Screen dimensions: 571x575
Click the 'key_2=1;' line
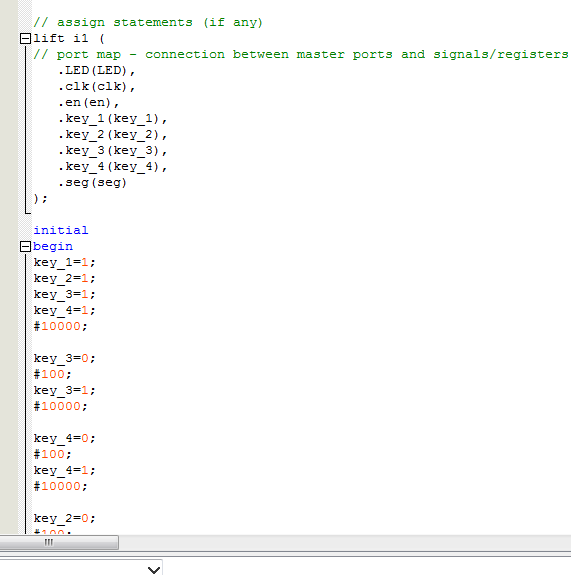coord(65,279)
